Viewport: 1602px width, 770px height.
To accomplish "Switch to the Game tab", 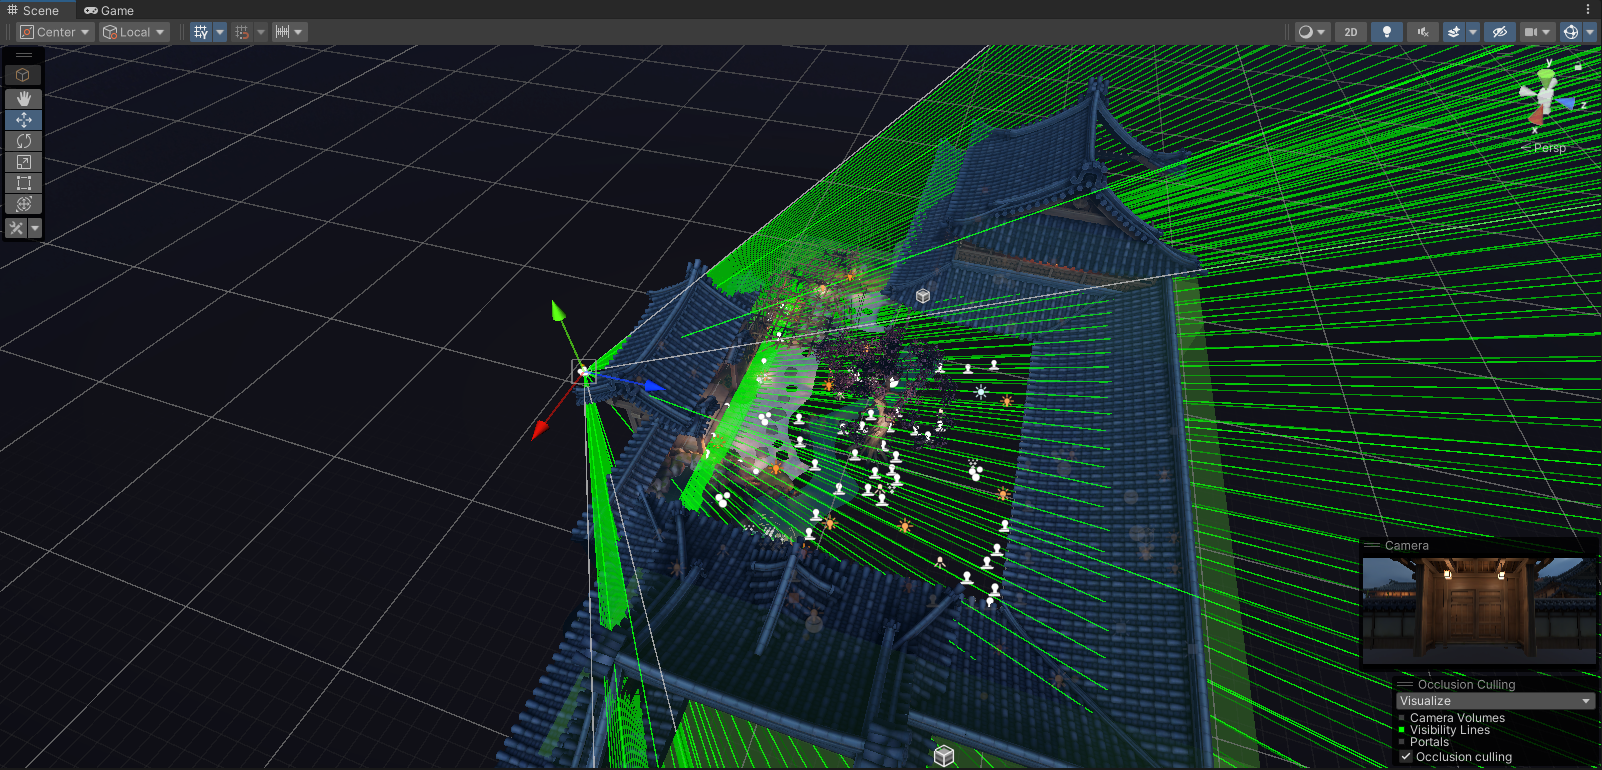I will (x=109, y=10).
